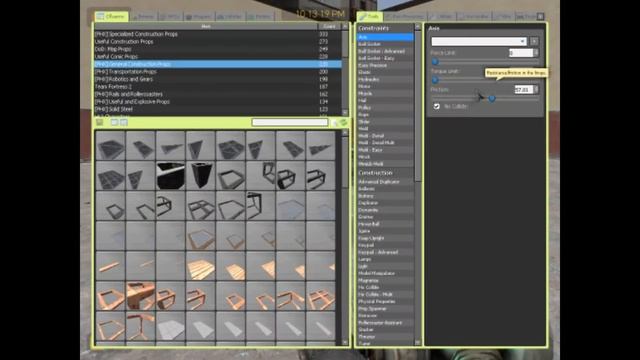Select the Slider constraint tool
The height and width of the screenshot is (360, 640).
coord(385,122)
